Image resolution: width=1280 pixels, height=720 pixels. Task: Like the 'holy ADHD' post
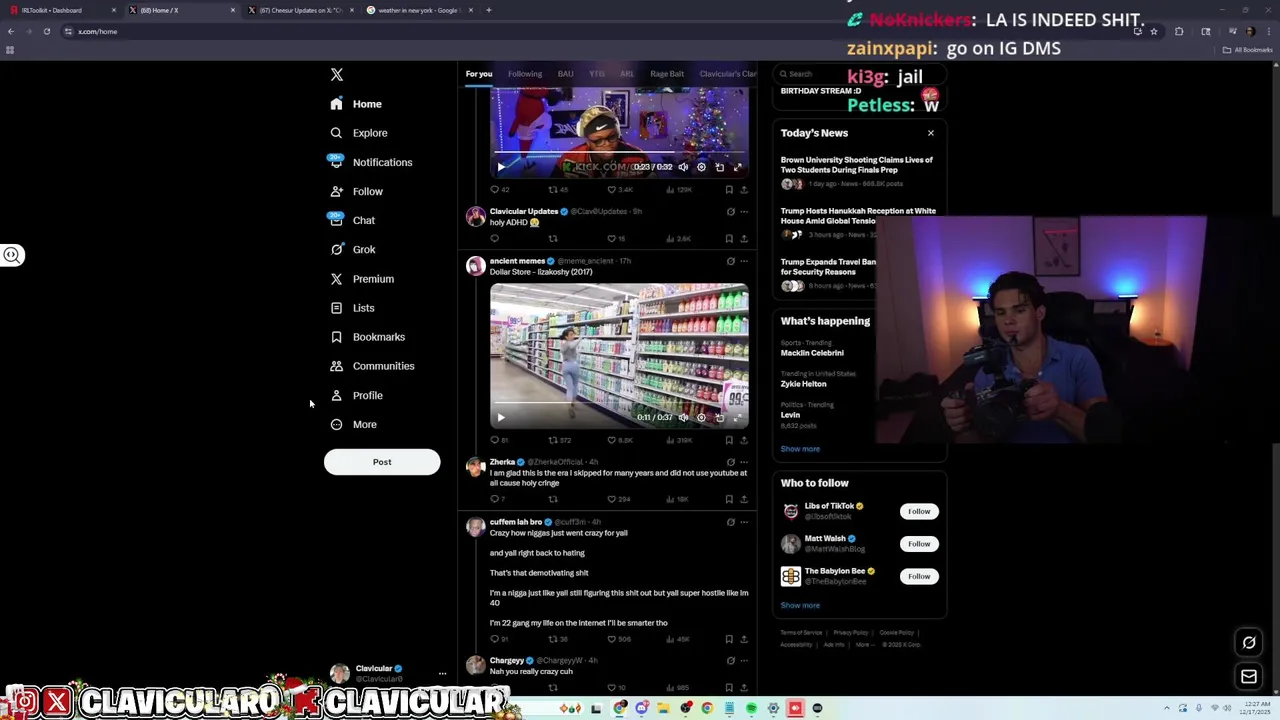click(x=612, y=239)
